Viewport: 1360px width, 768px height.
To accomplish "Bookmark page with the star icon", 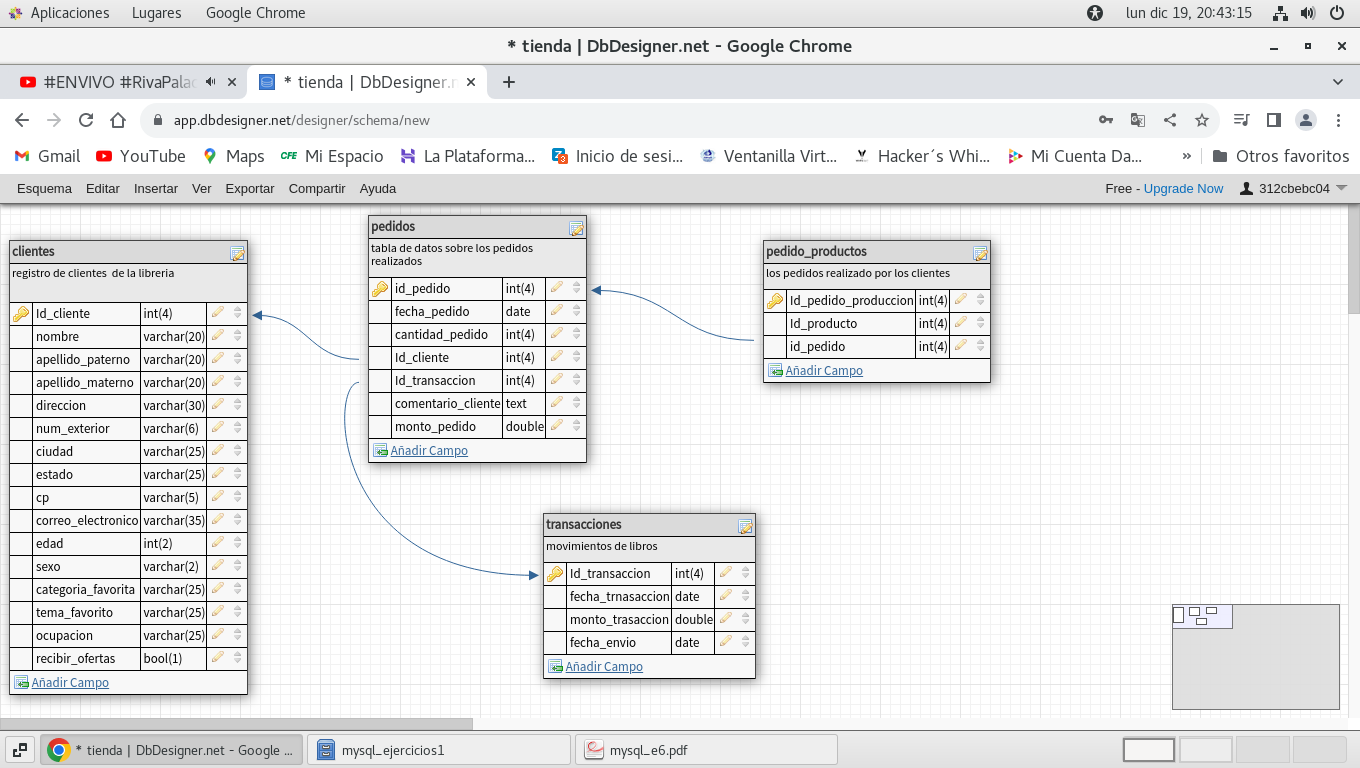I will 1202,120.
